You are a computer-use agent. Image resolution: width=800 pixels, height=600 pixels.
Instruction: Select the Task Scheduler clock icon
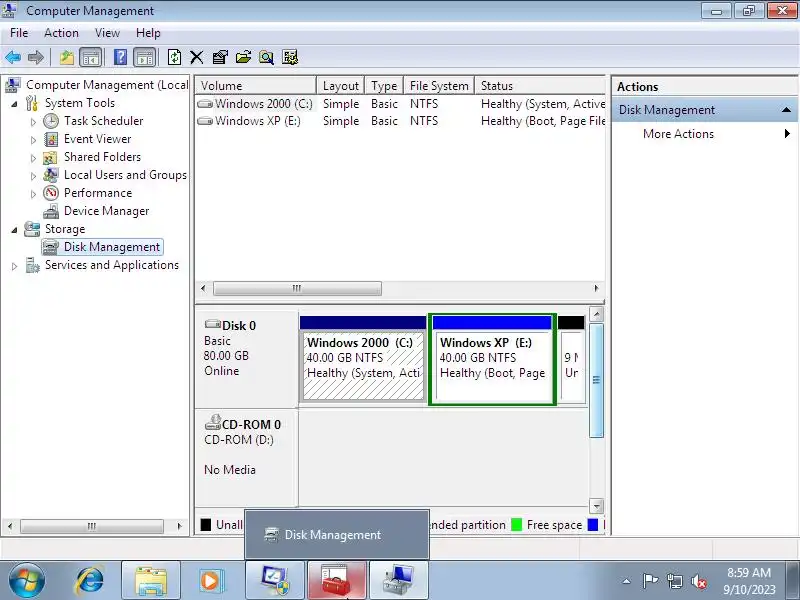51,121
